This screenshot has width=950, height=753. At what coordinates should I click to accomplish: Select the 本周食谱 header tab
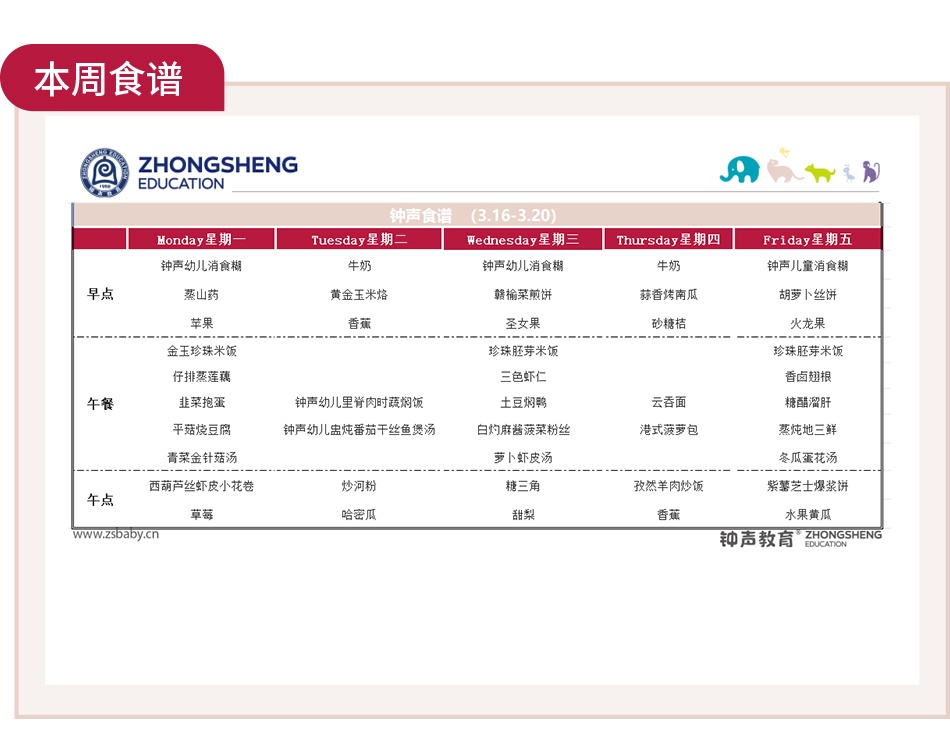110,79
